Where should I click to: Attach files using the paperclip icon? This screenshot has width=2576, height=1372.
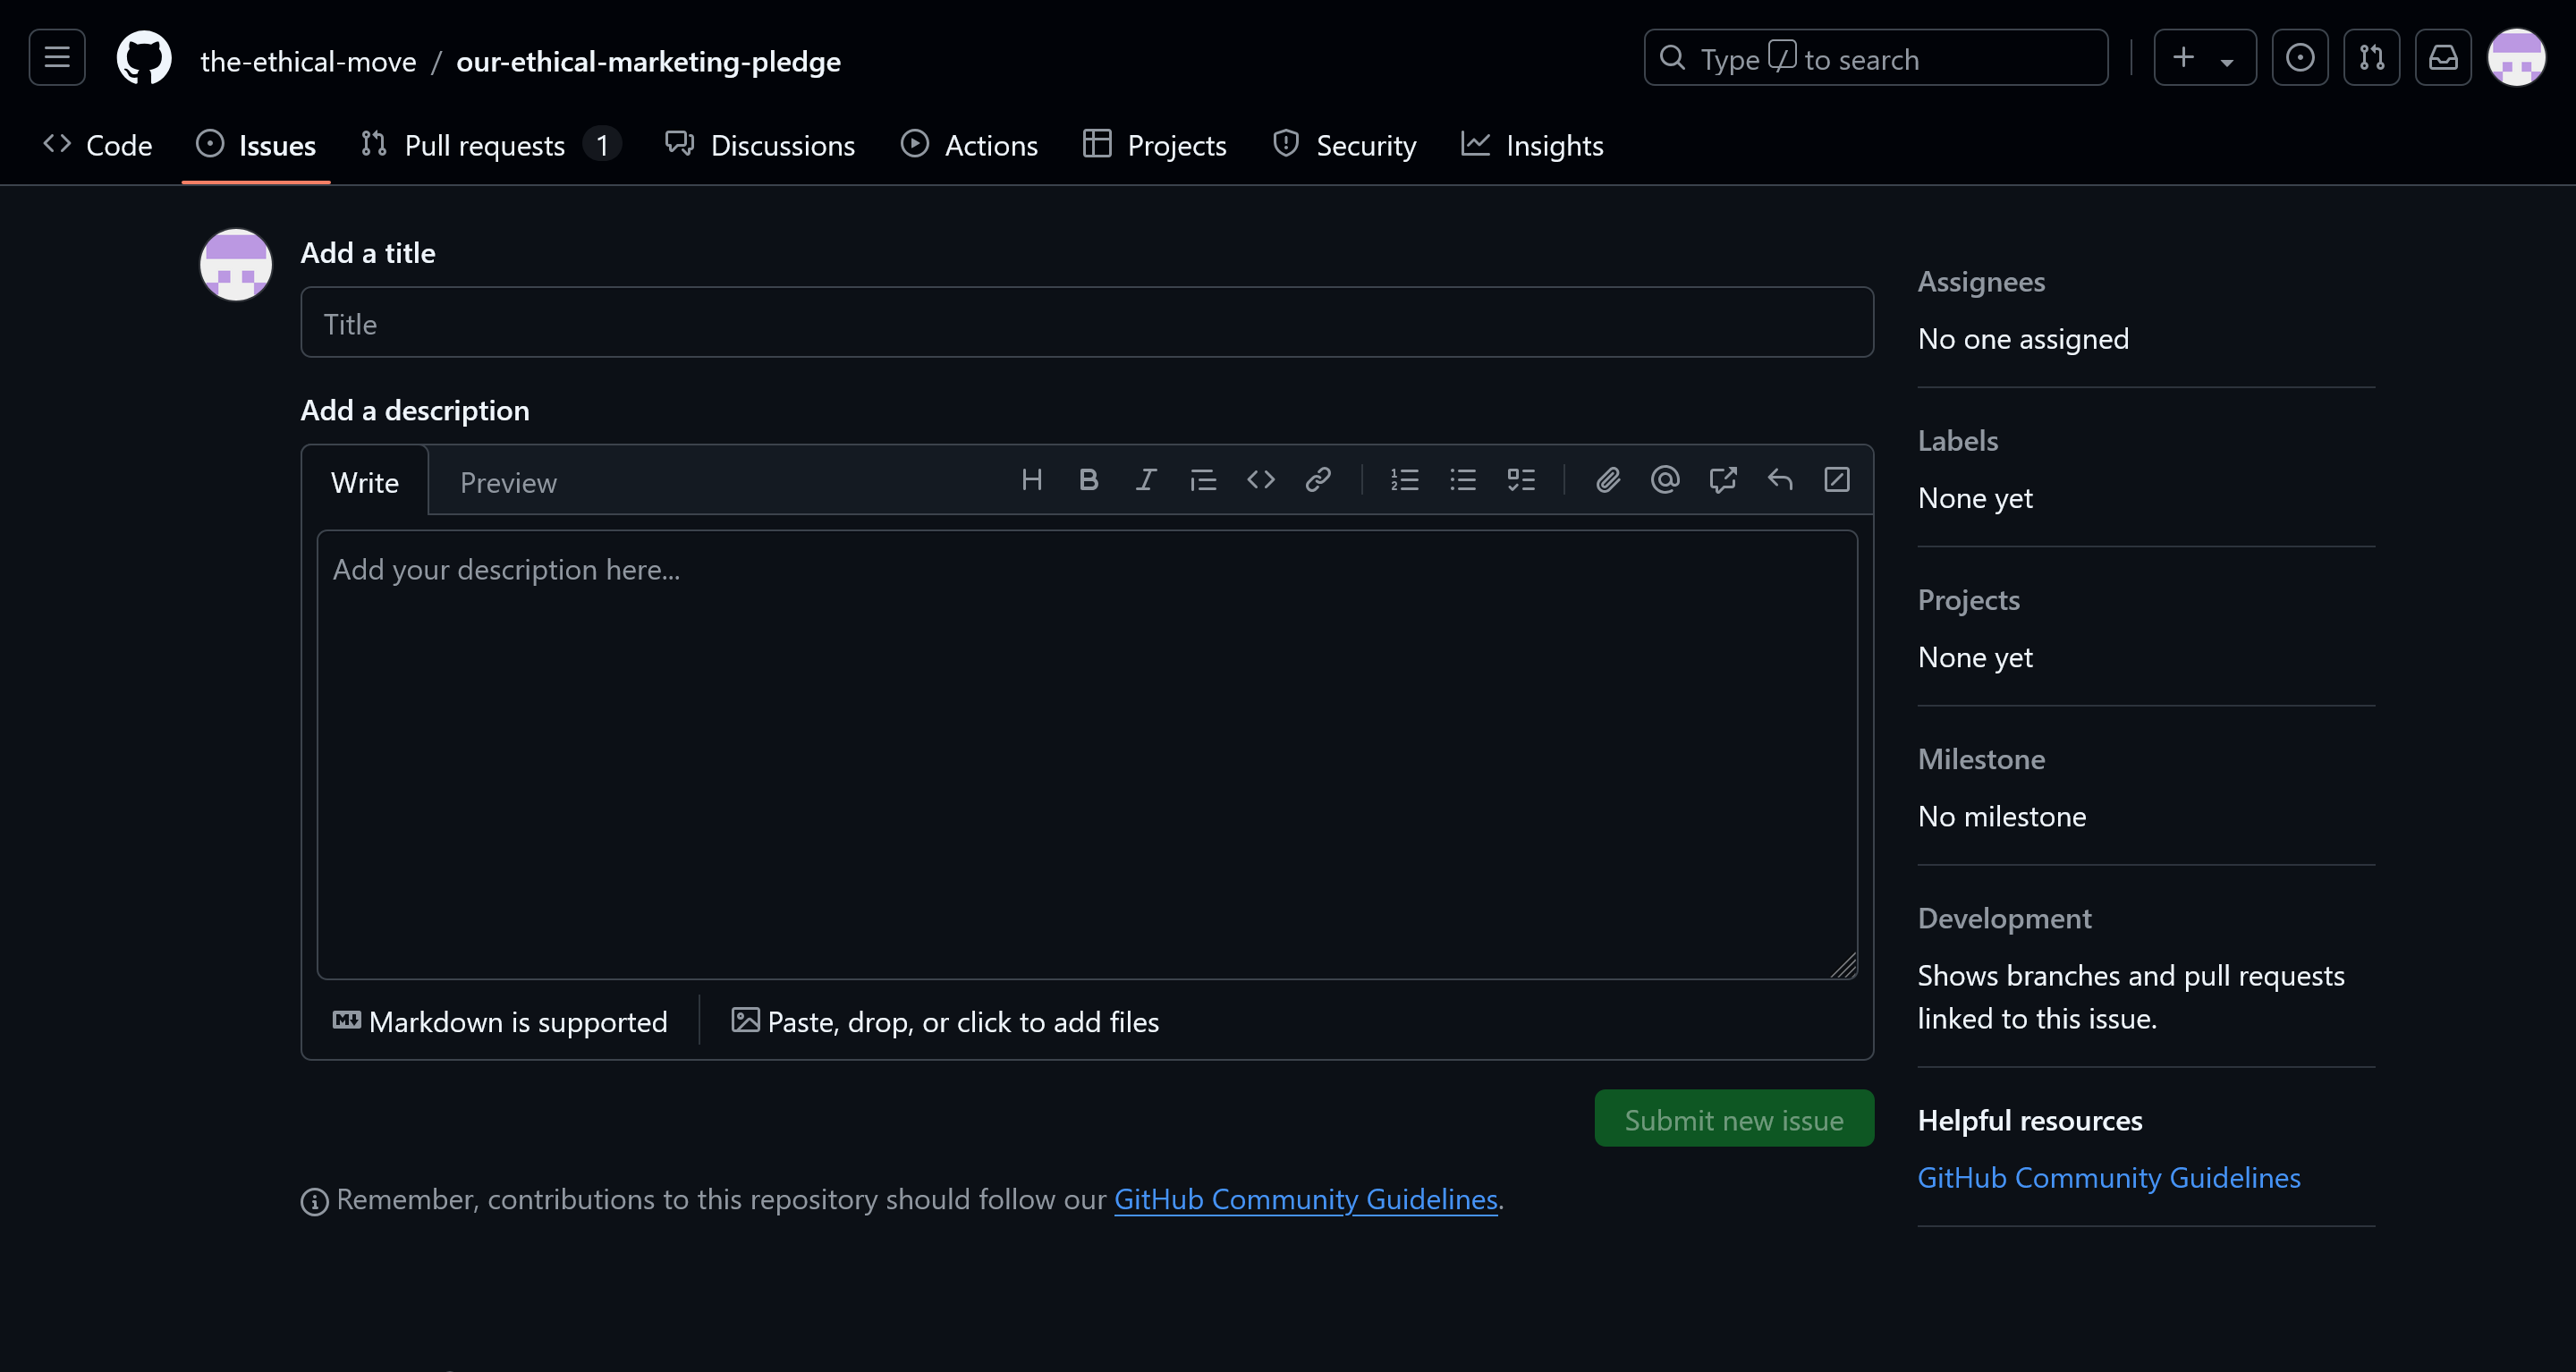(x=1608, y=480)
